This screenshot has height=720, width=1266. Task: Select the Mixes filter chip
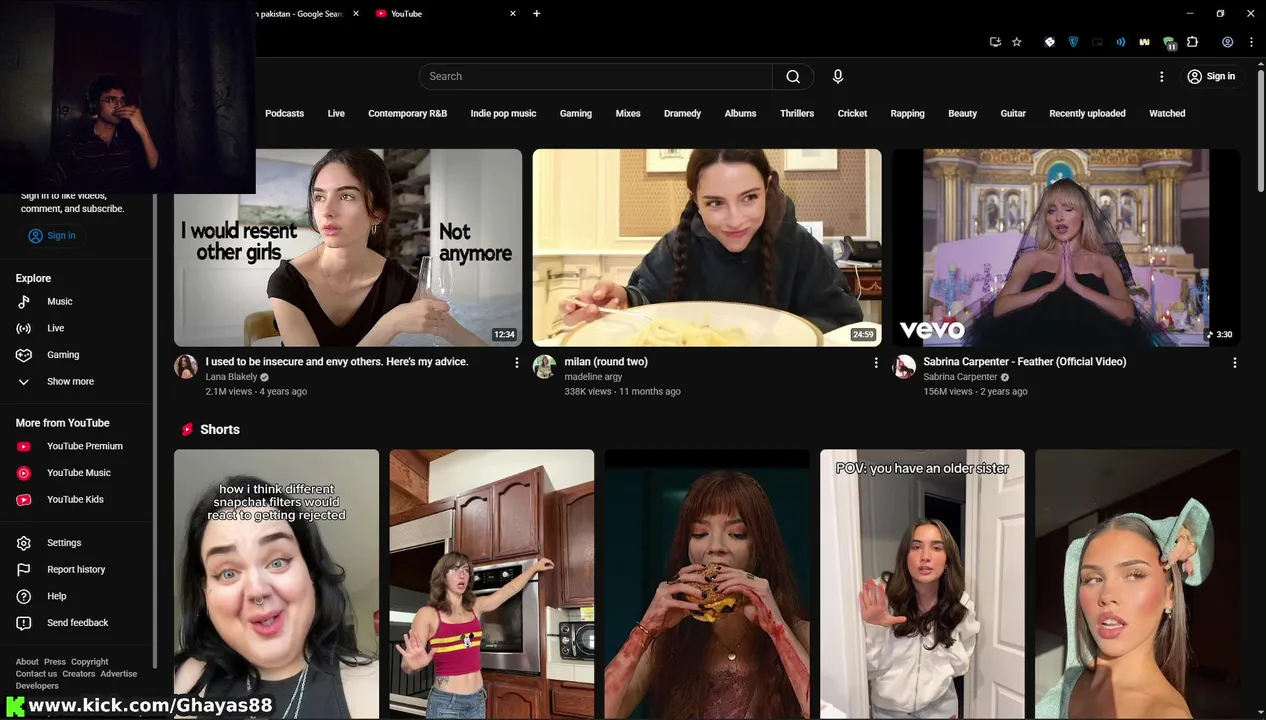pos(628,113)
